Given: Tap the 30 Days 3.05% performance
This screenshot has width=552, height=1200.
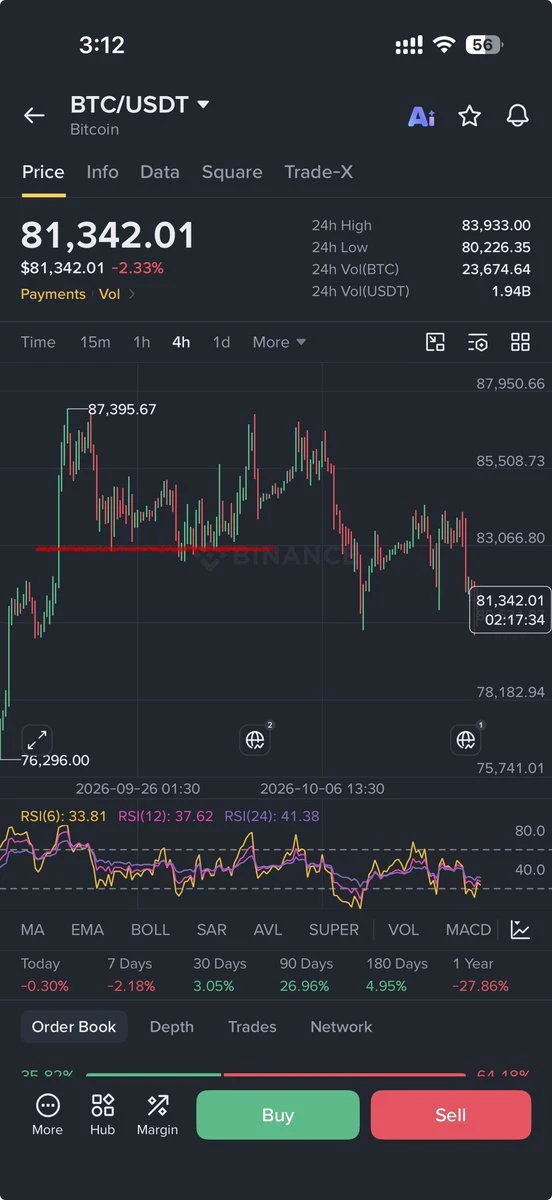Looking at the screenshot, I should [x=219, y=975].
